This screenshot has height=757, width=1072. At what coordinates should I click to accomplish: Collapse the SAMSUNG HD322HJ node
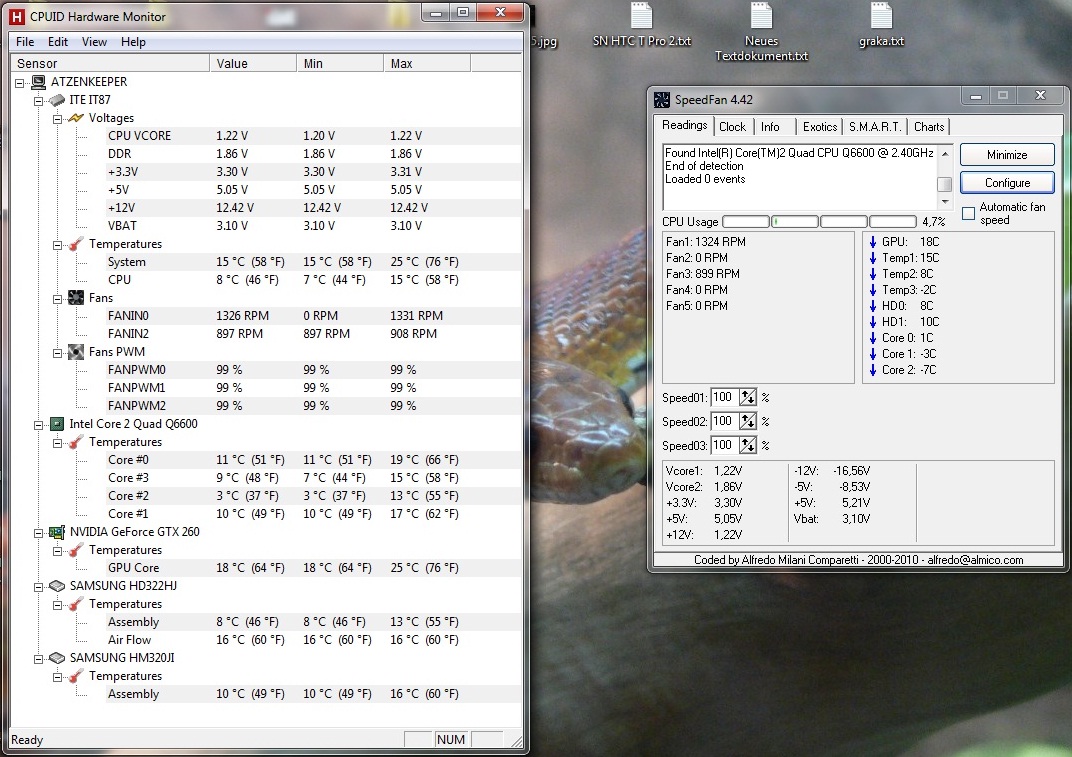pos(39,587)
